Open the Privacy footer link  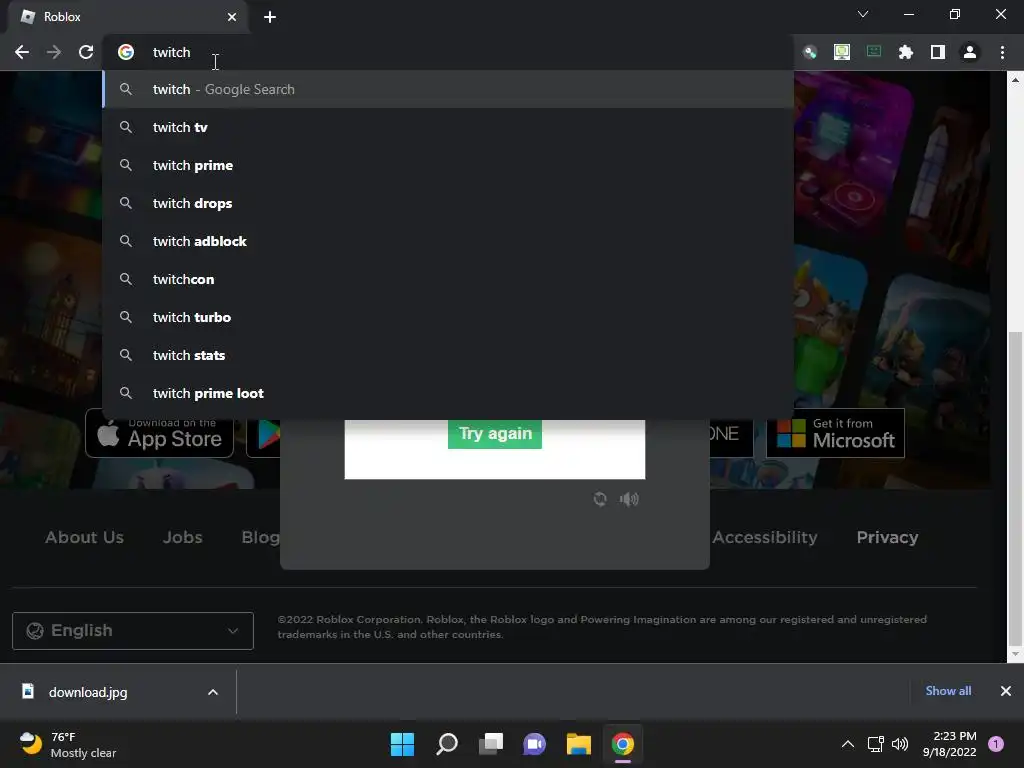tap(887, 537)
